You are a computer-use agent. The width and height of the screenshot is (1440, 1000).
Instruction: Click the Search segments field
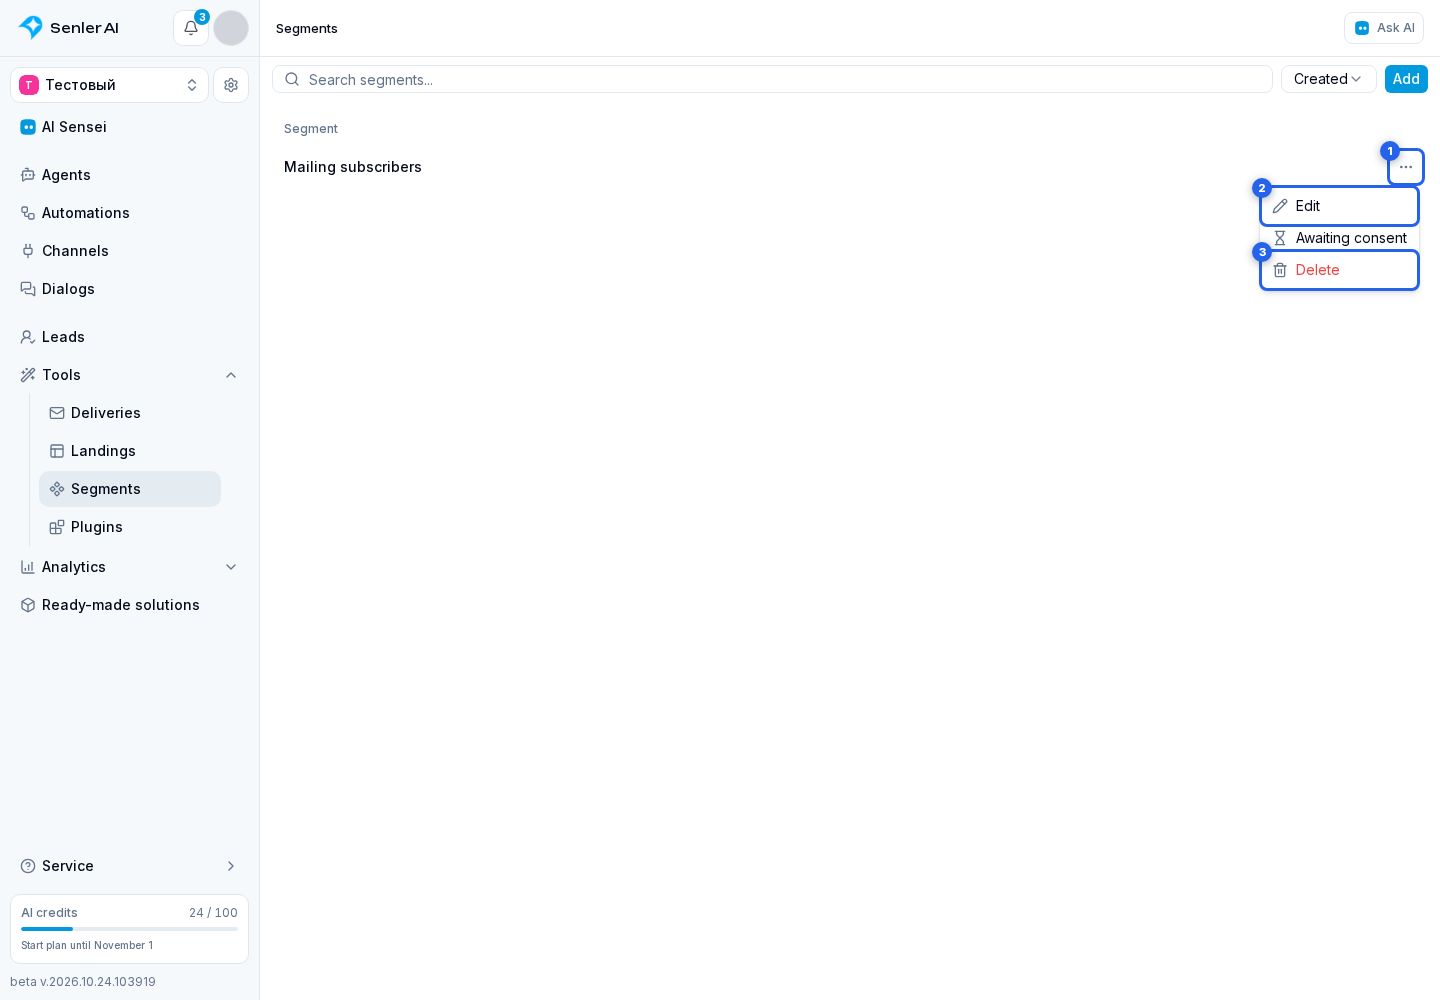tap(772, 79)
